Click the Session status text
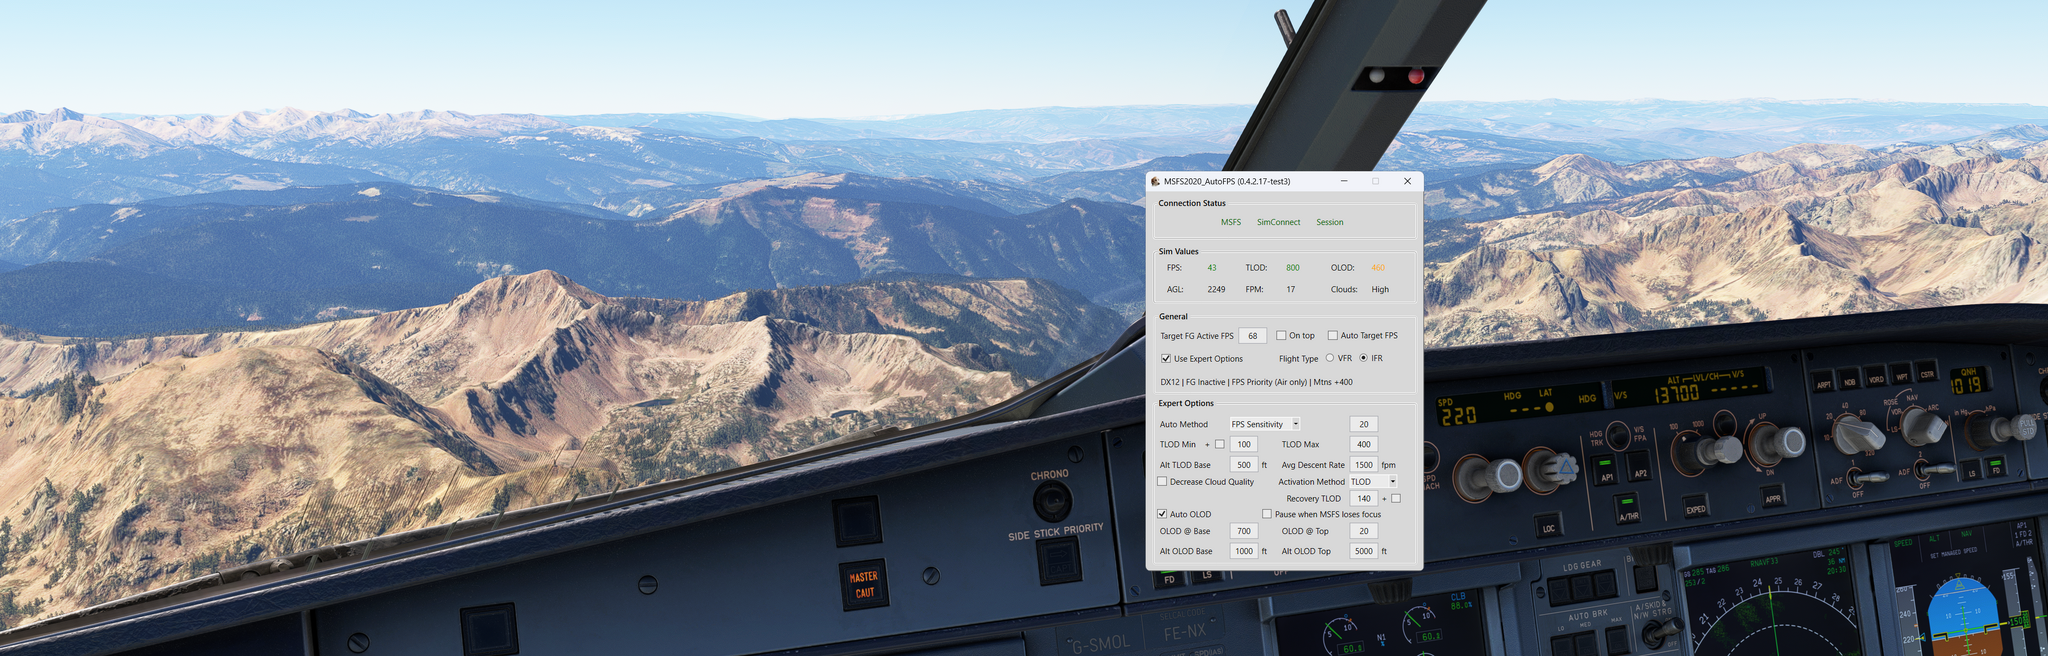 coord(1330,222)
